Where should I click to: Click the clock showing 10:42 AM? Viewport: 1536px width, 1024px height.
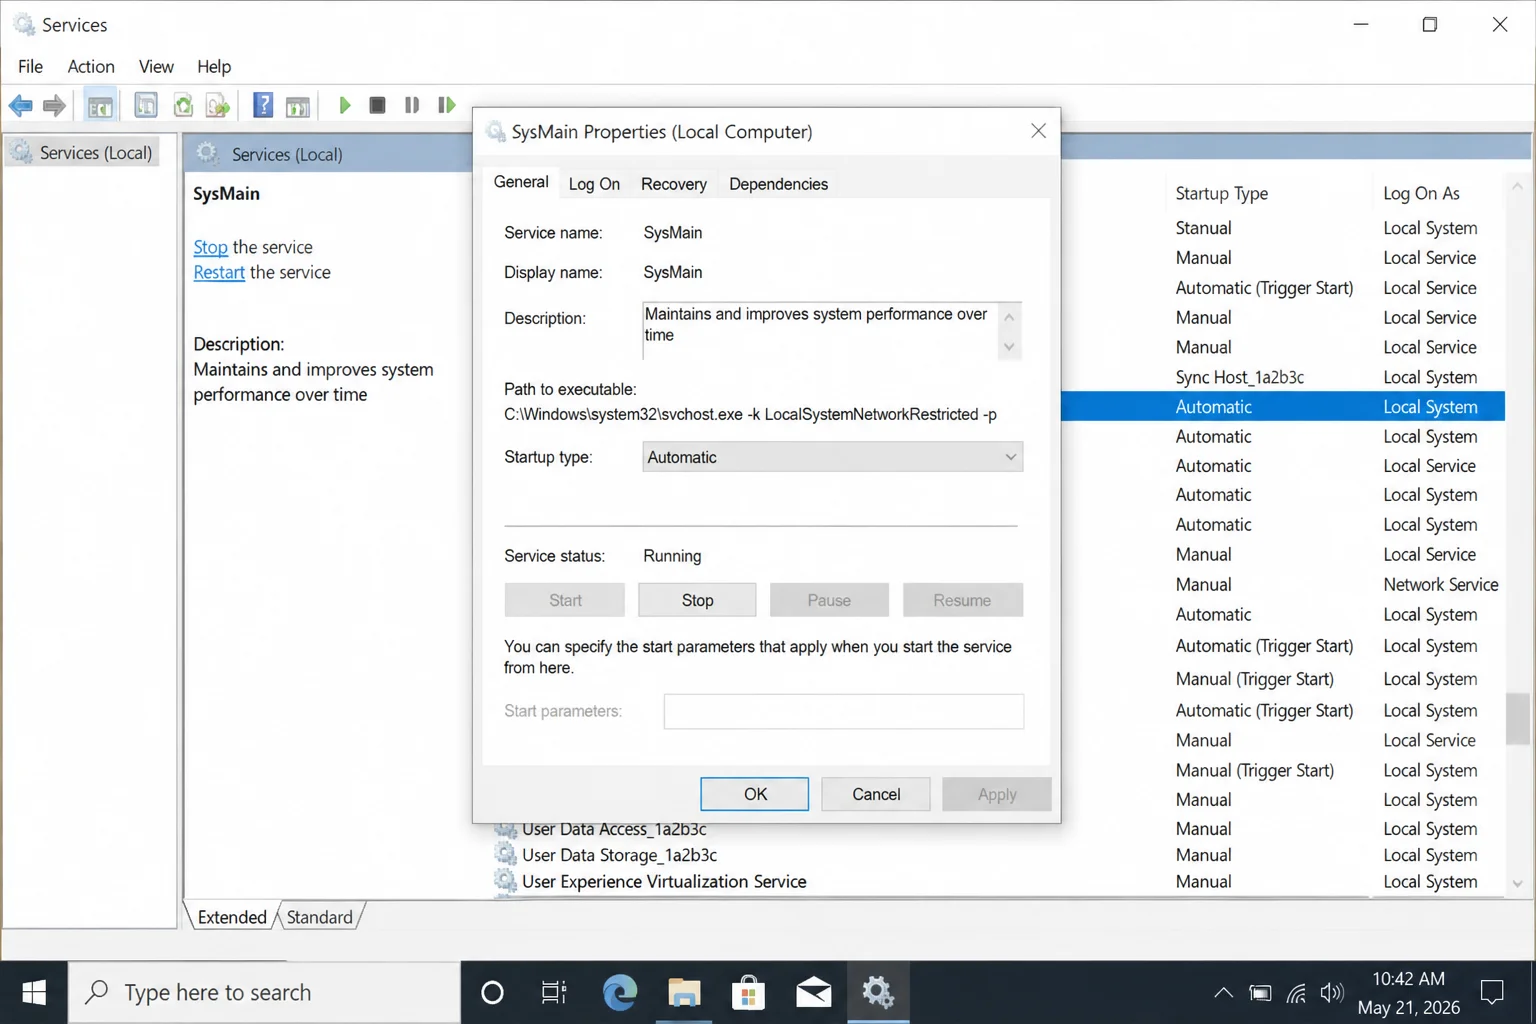coord(1408,979)
